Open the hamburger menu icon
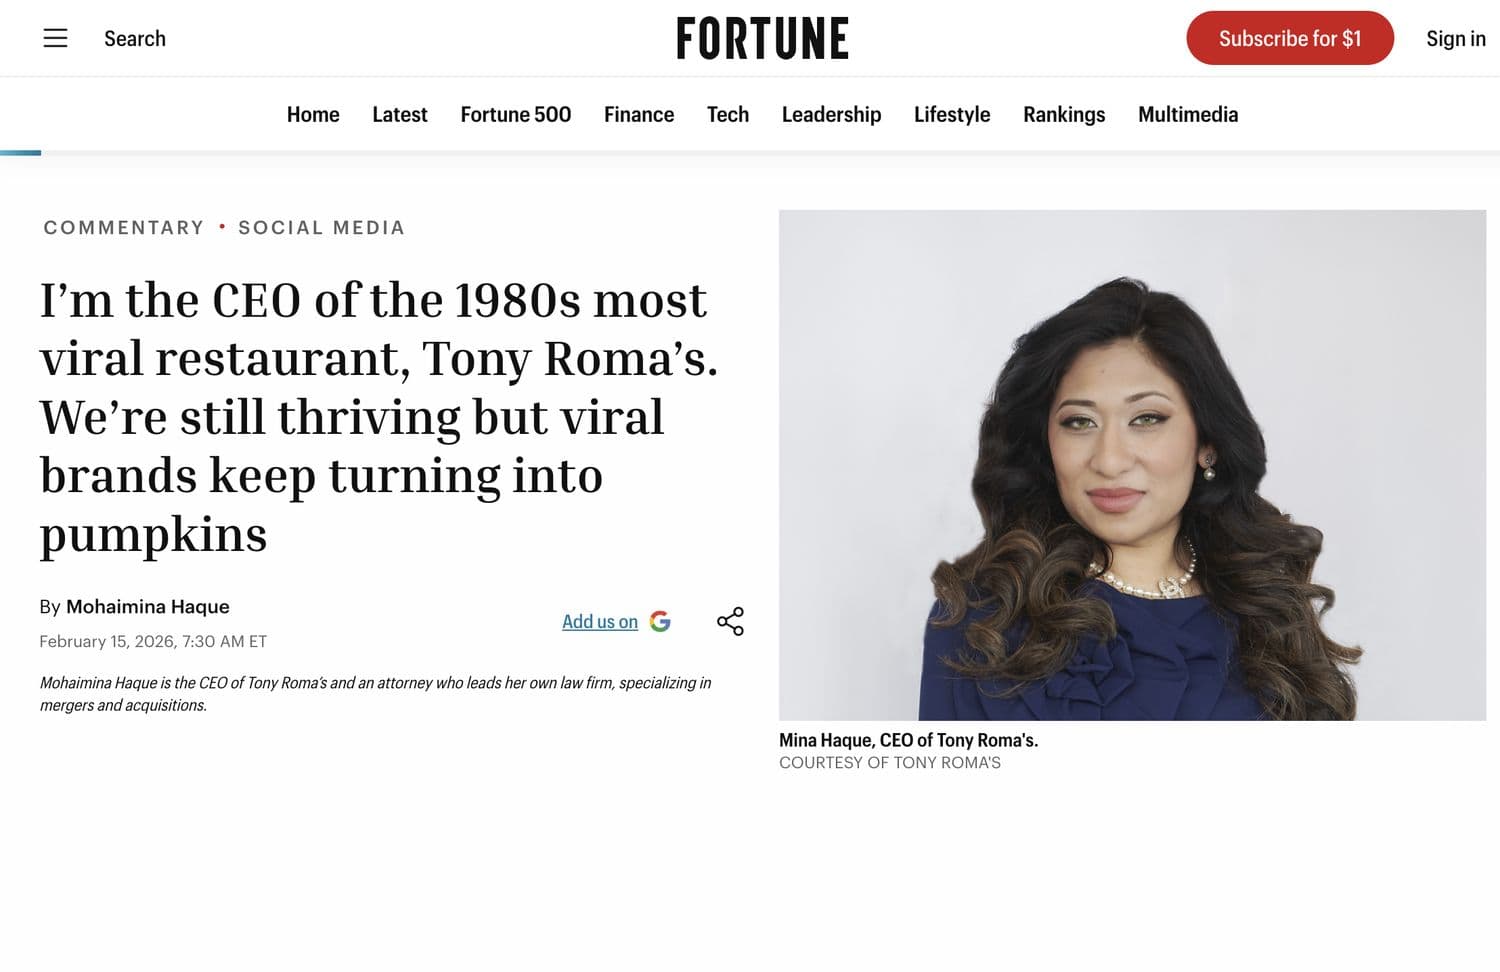This screenshot has width=1500, height=972. pos(55,38)
